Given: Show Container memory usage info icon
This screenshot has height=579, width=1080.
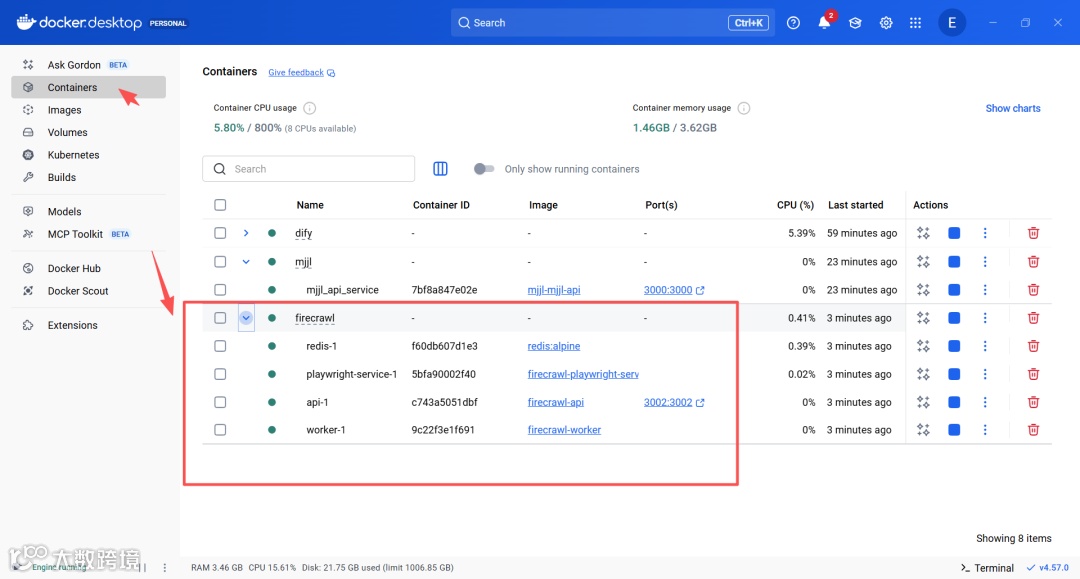Looking at the screenshot, I should 744,108.
